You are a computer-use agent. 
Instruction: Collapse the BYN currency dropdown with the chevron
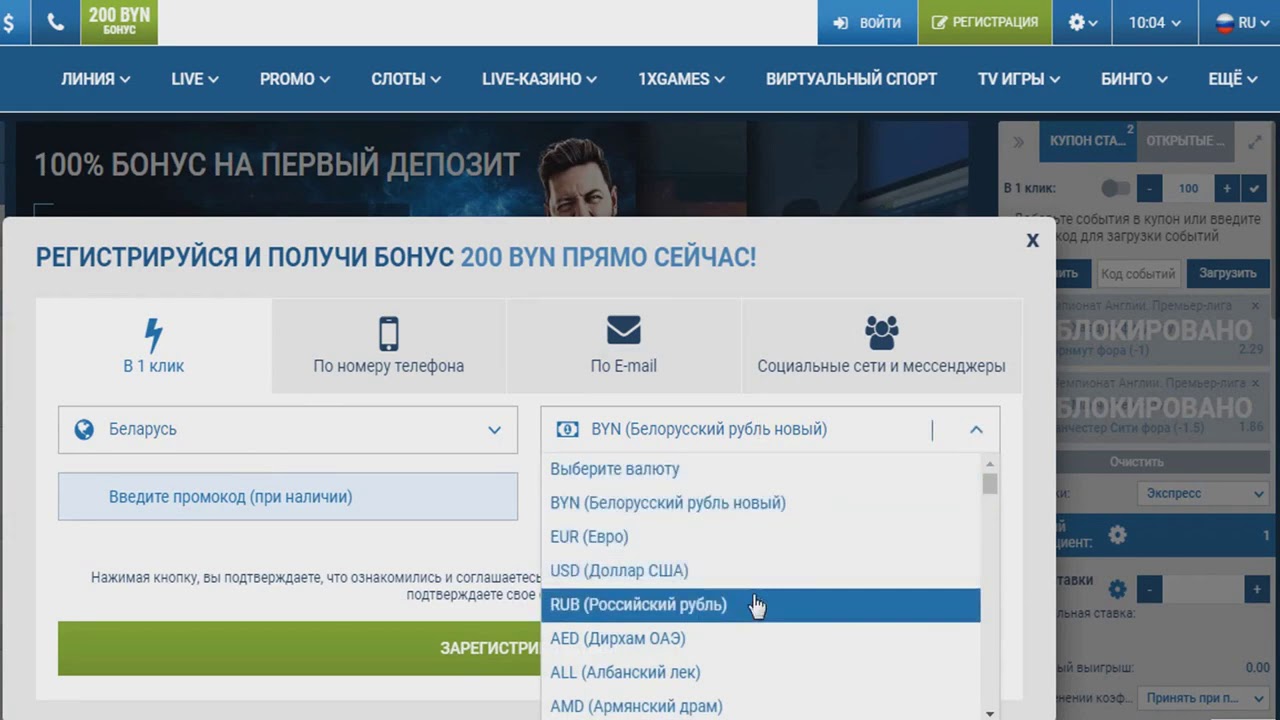click(976, 429)
